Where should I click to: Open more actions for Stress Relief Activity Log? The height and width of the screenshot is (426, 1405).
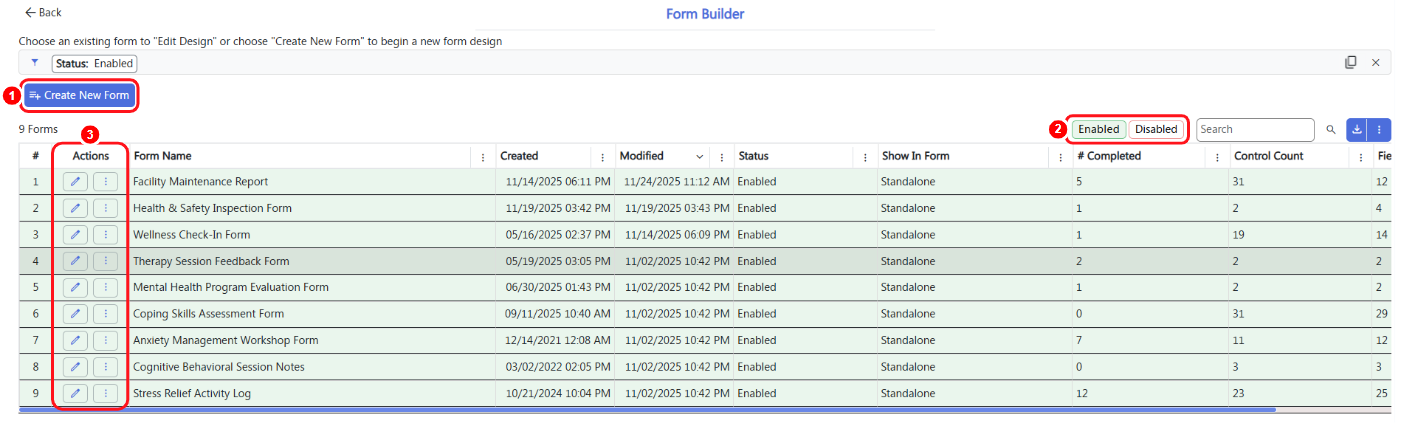point(105,393)
